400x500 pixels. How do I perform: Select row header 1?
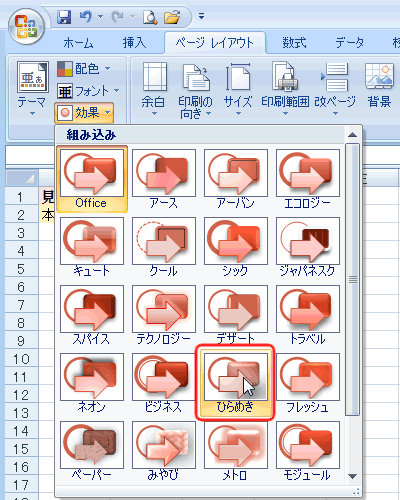22,197
